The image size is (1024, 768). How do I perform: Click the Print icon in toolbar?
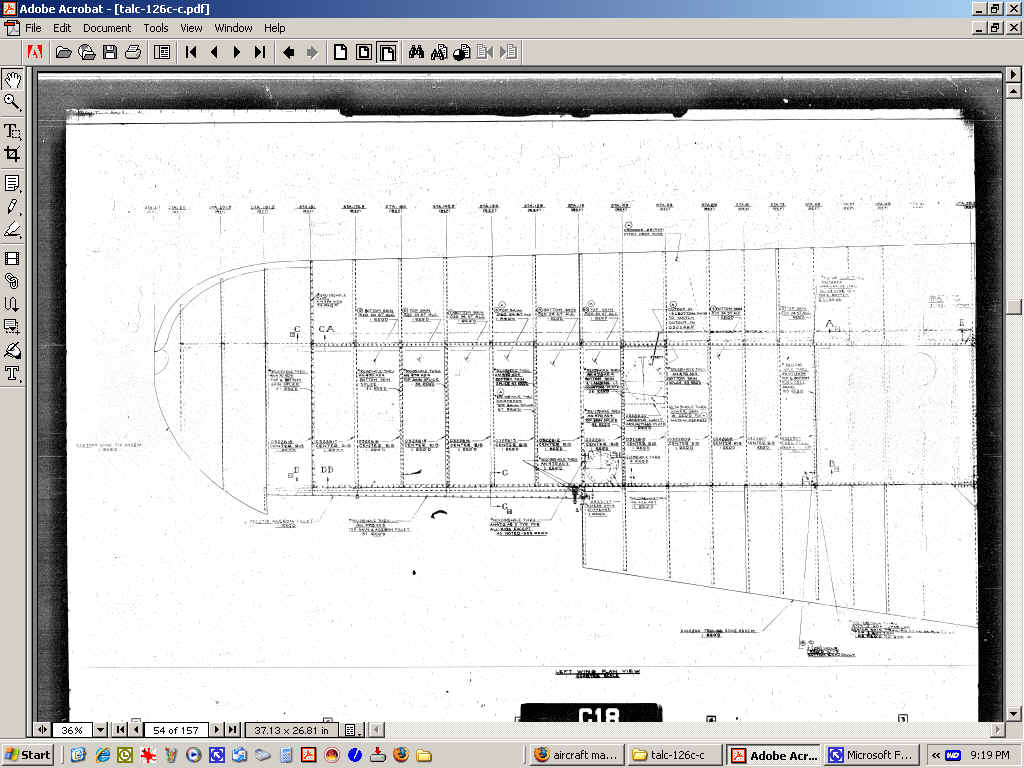coord(133,52)
